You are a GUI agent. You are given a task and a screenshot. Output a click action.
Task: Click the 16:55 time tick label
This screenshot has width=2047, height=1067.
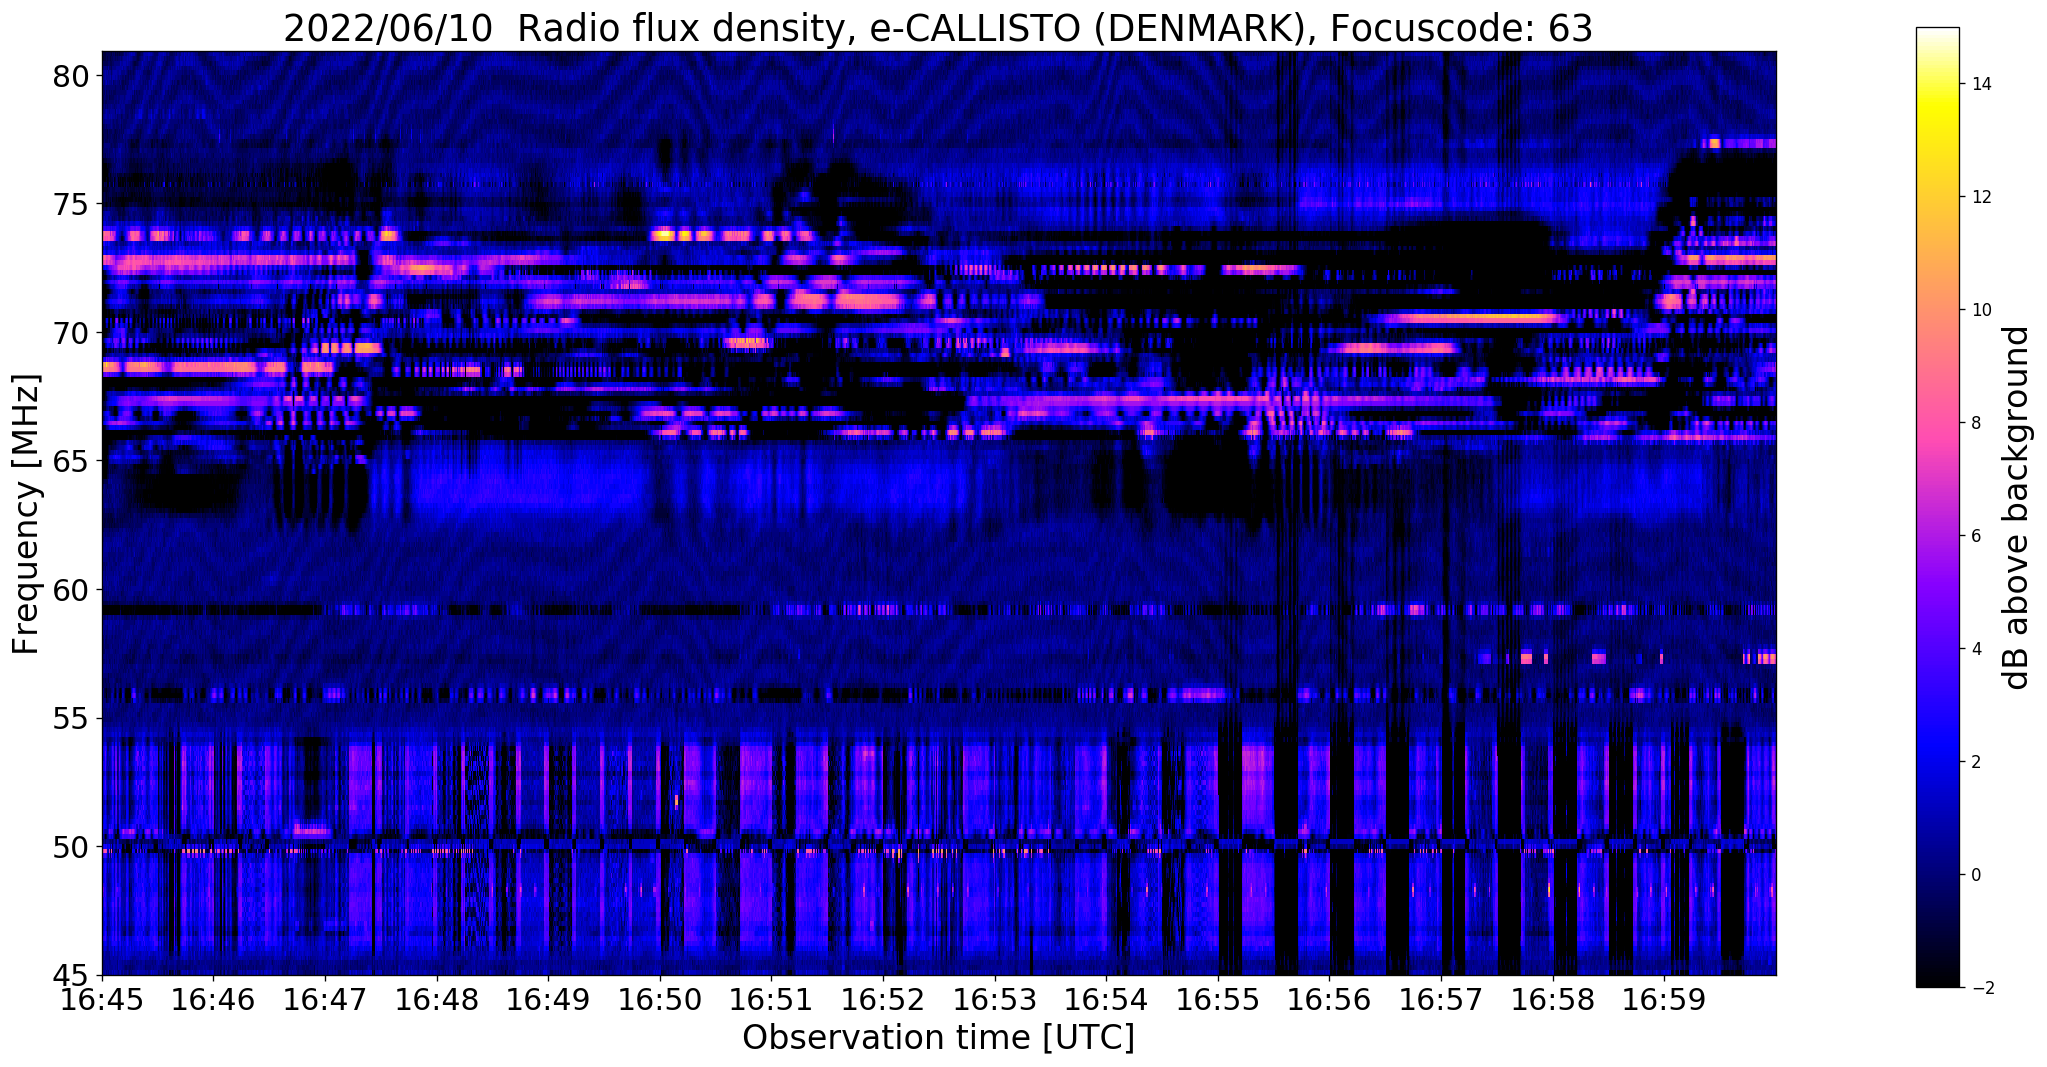coord(1218,1000)
